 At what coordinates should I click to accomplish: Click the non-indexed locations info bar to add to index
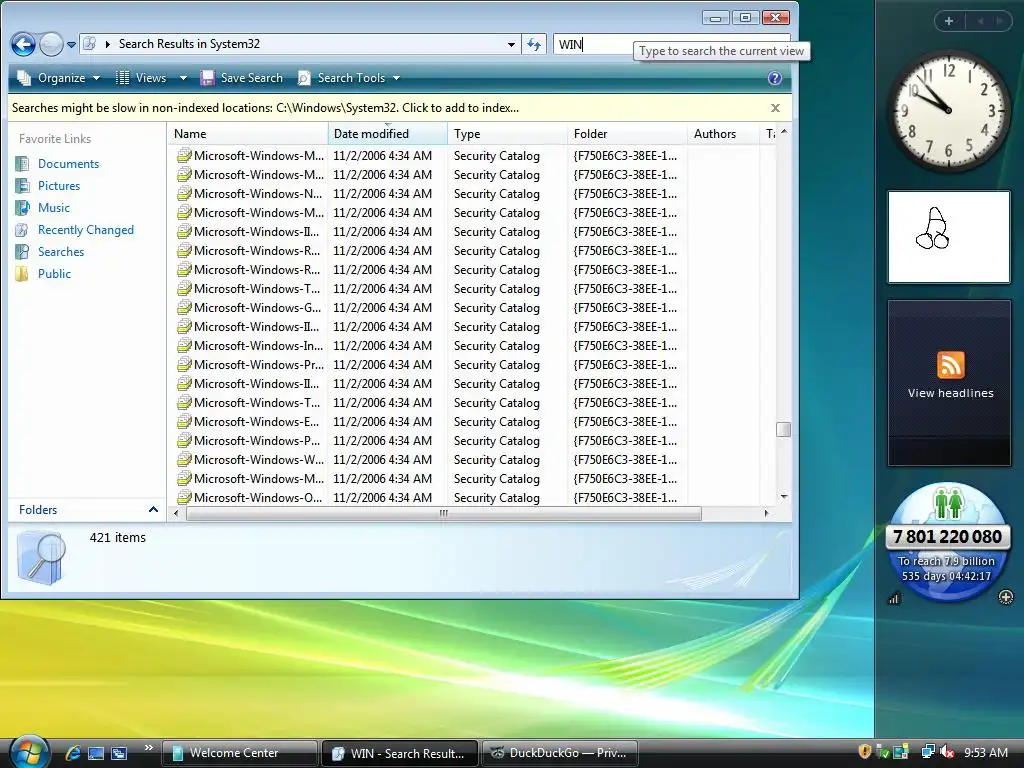(x=265, y=108)
